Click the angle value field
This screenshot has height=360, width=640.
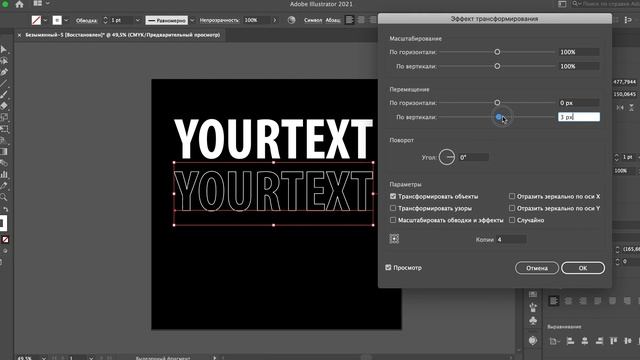[473, 157]
